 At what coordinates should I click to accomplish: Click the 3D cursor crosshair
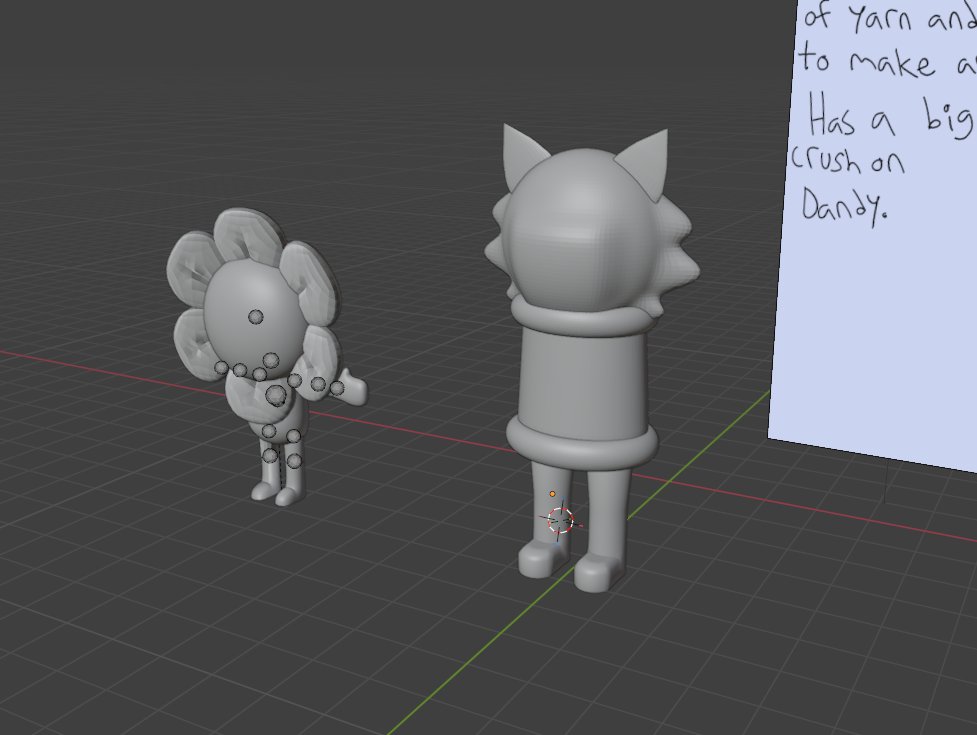tap(560, 520)
